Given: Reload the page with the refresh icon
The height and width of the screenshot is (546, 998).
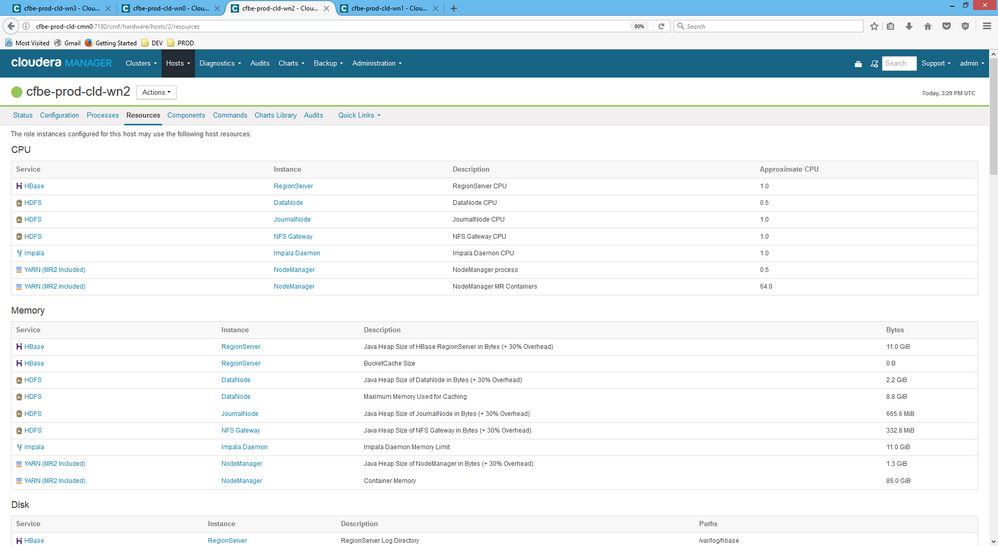Looking at the screenshot, I should [x=661, y=26].
